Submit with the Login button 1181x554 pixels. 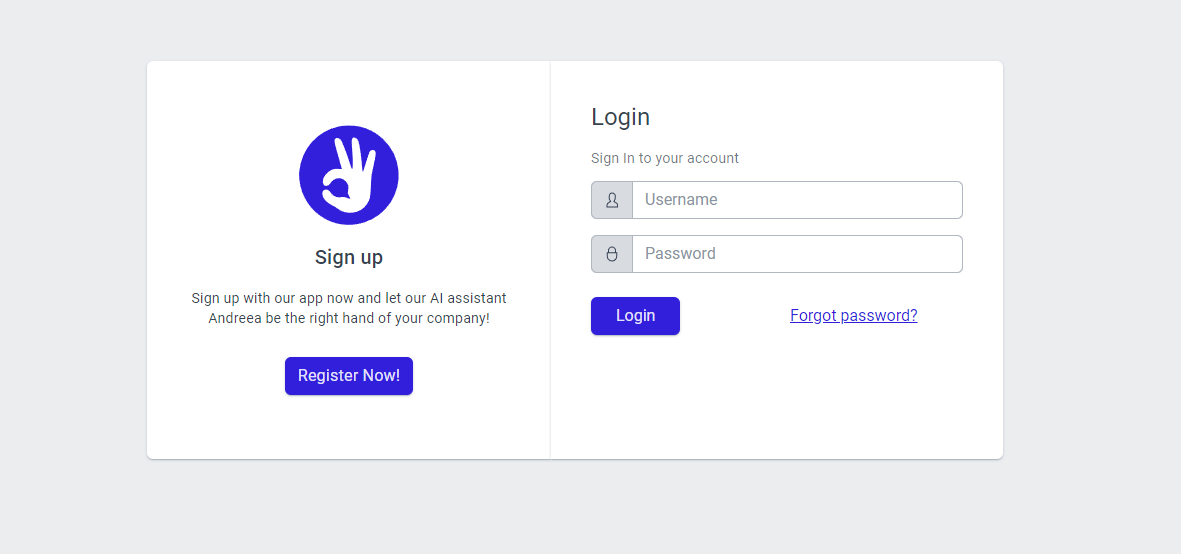[635, 315]
